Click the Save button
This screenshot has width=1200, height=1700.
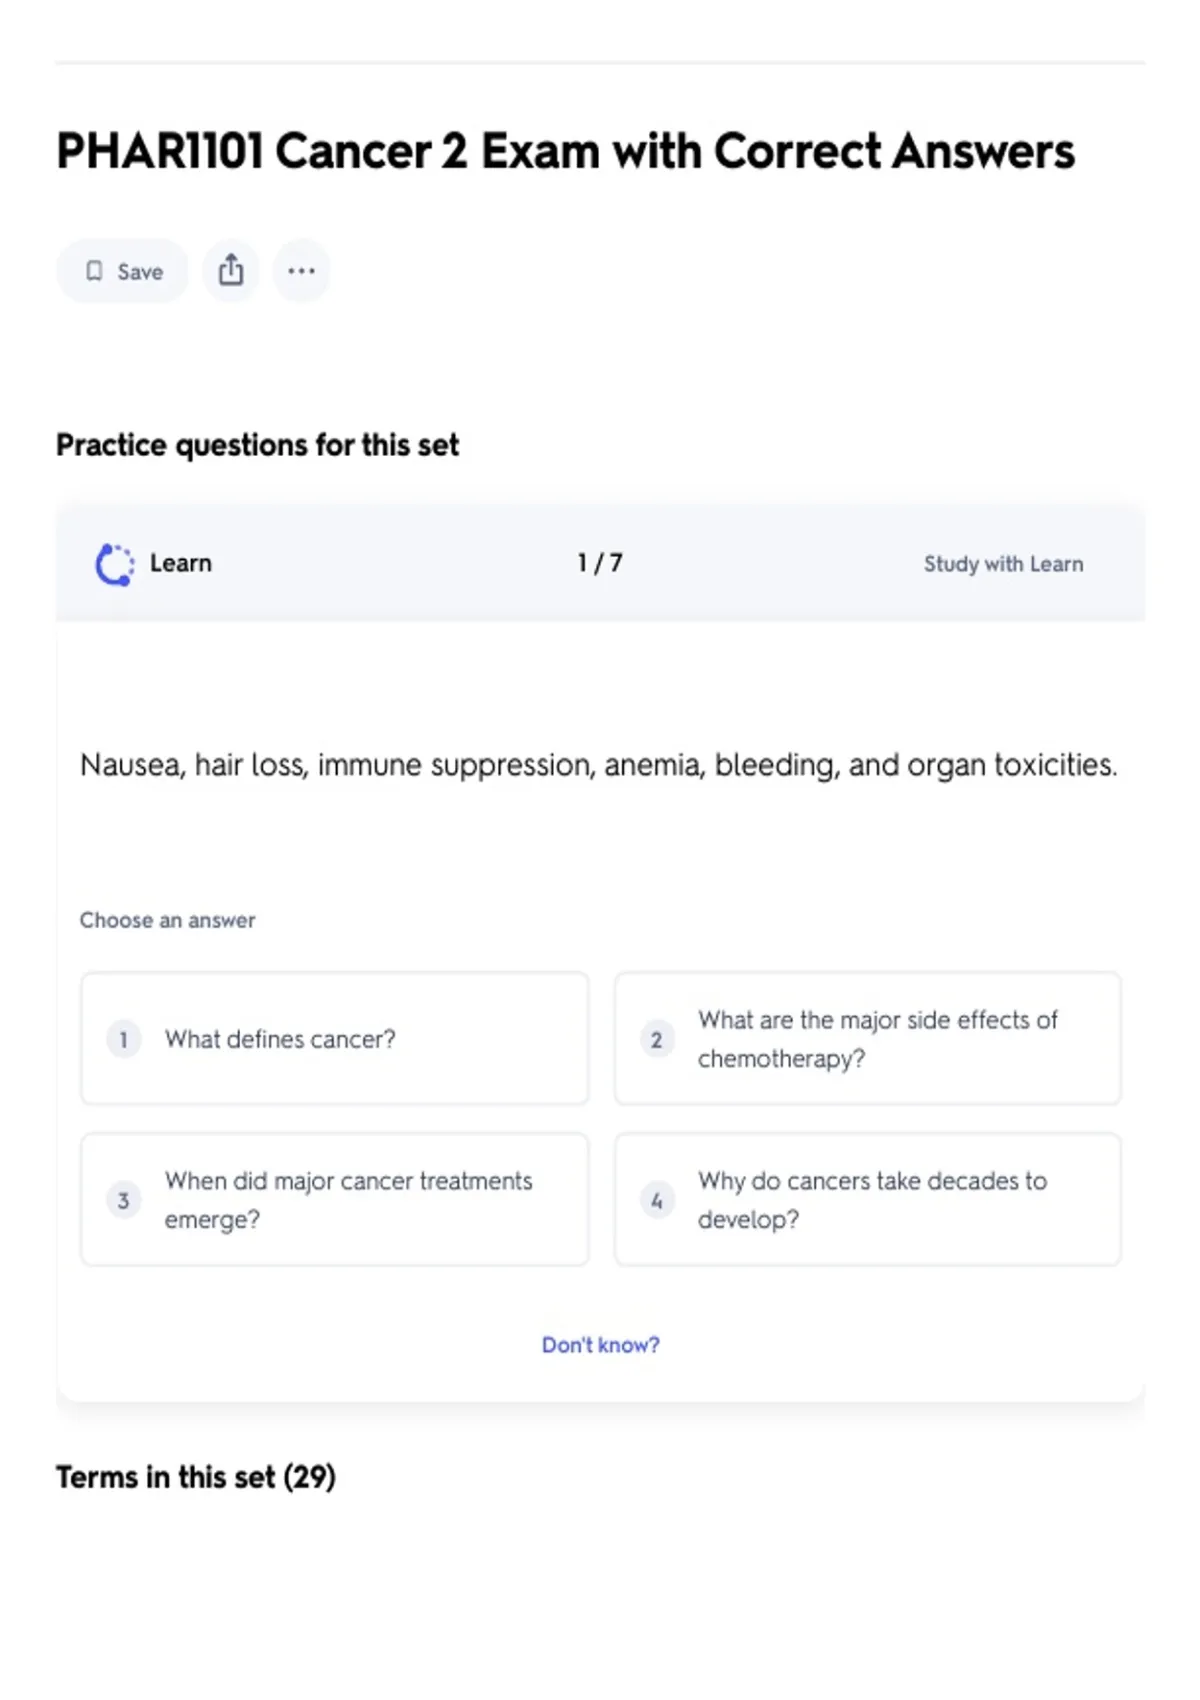[122, 271]
